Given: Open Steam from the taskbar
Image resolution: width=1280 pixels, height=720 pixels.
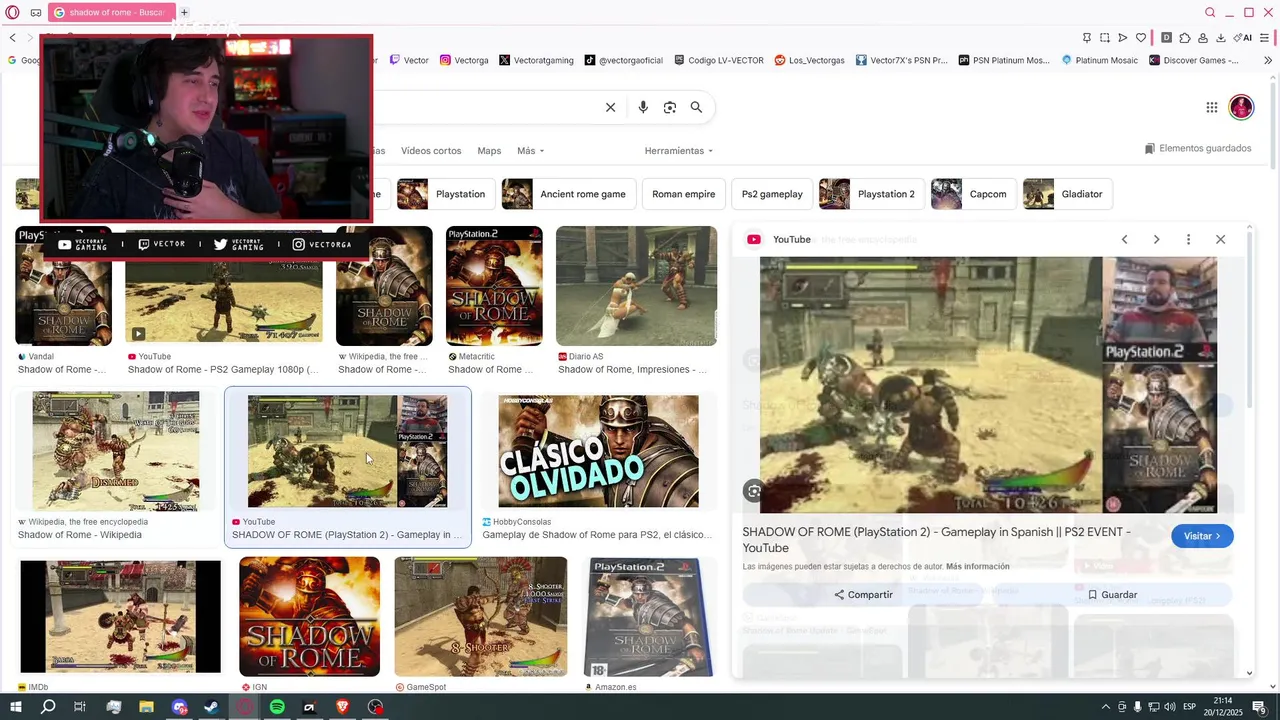Looking at the screenshot, I should click(212, 707).
